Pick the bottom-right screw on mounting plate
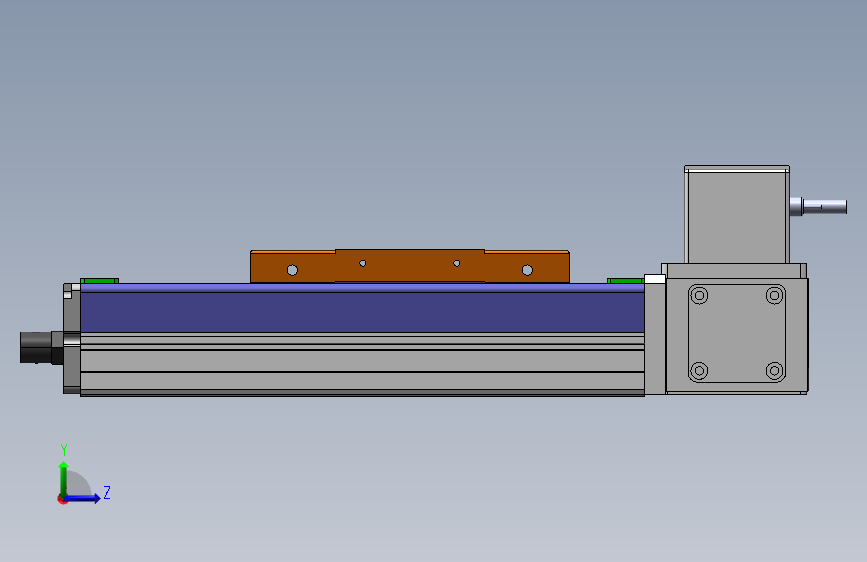The width and height of the screenshot is (867, 562). click(x=775, y=371)
